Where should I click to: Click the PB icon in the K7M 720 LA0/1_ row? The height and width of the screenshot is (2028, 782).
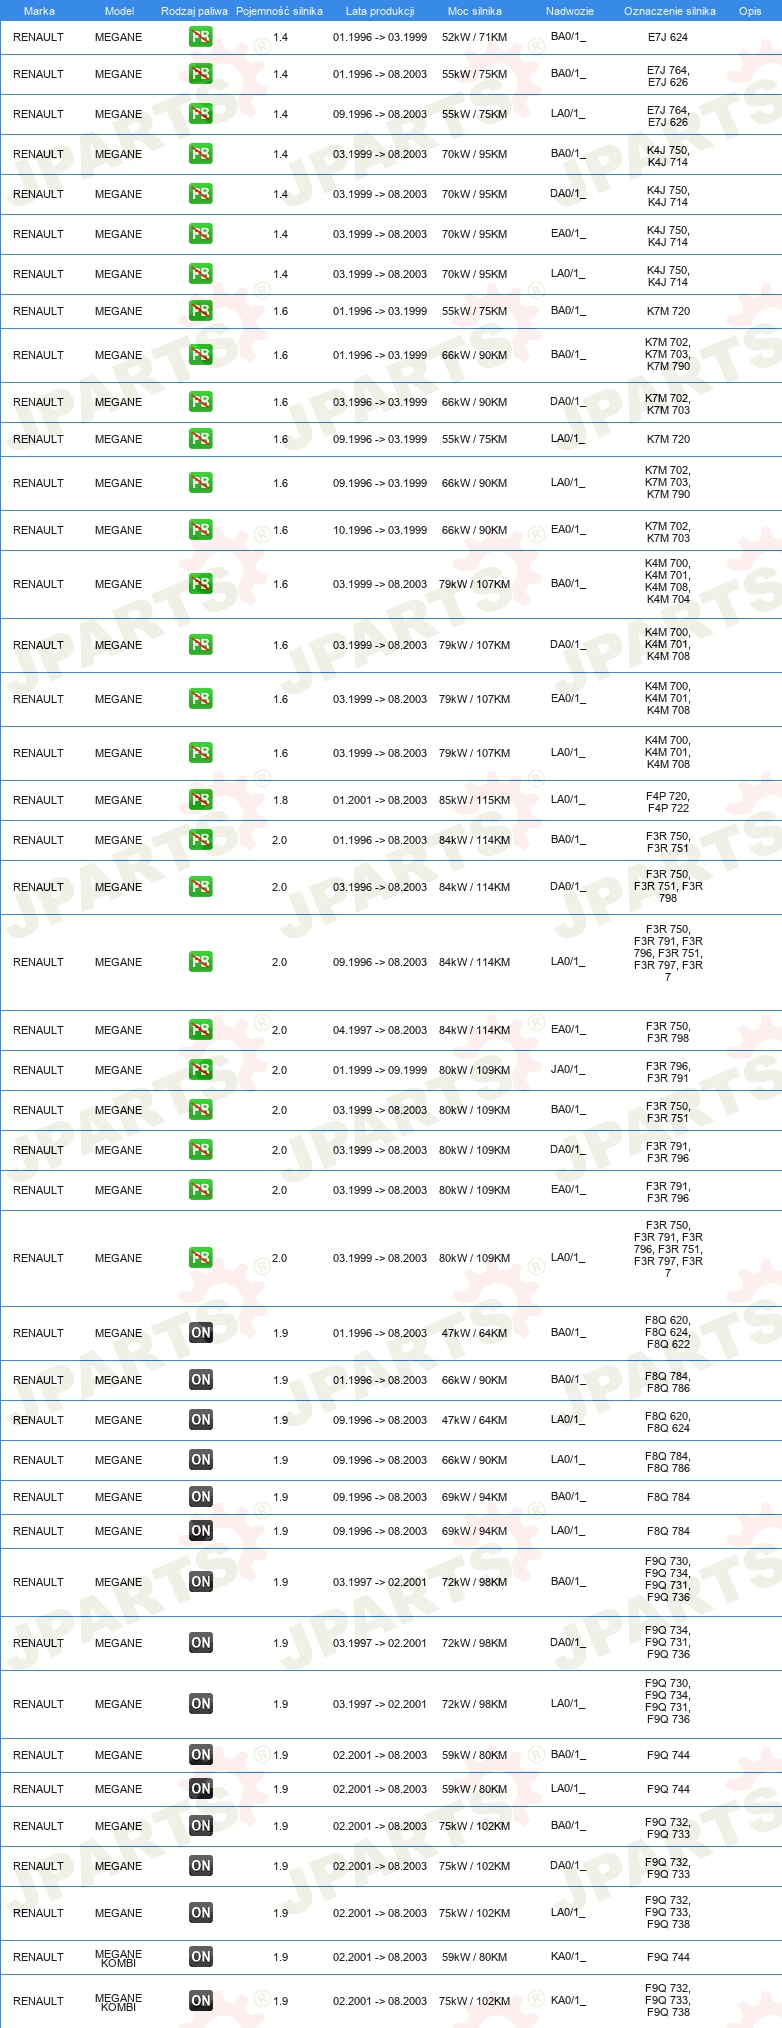tap(201, 439)
